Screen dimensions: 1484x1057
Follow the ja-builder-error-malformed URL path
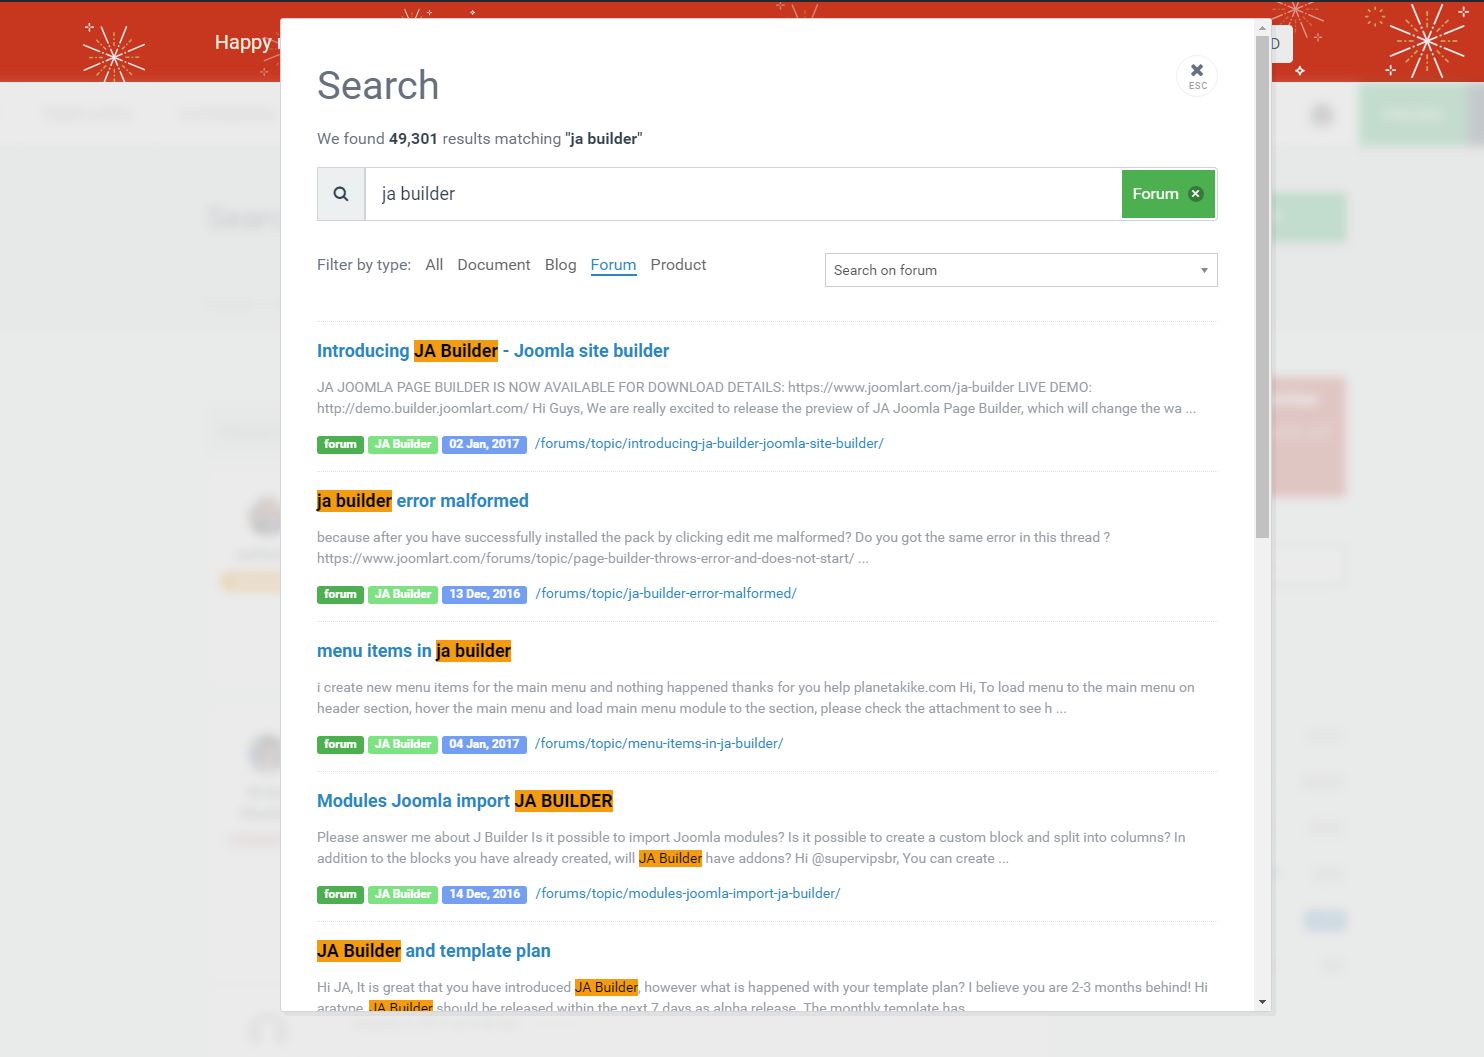(x=666, y=594)
